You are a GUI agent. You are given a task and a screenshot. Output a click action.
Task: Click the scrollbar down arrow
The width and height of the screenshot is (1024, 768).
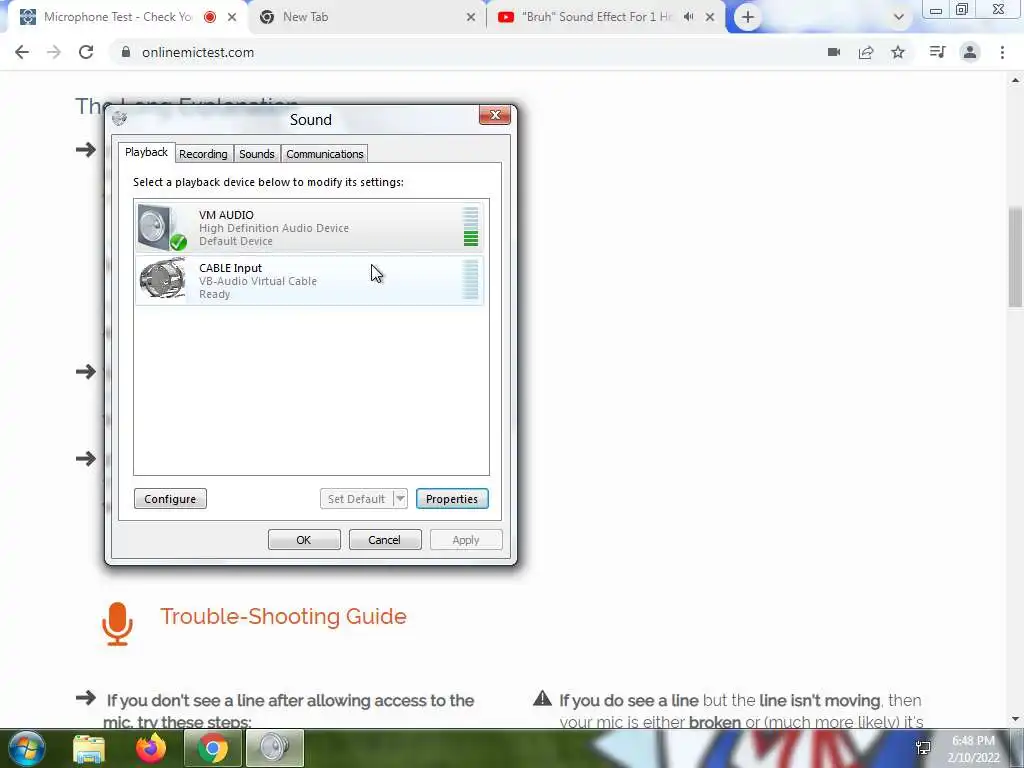(1016, 720)
